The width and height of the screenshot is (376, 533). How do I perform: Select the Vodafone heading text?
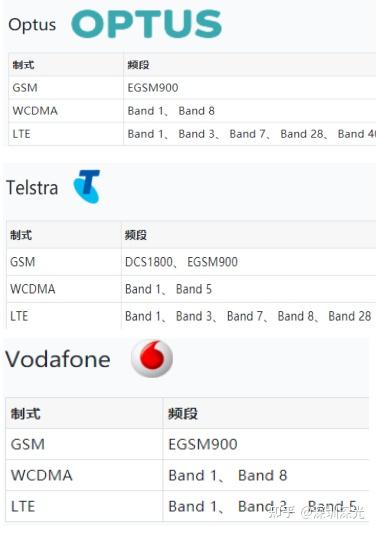58,359
